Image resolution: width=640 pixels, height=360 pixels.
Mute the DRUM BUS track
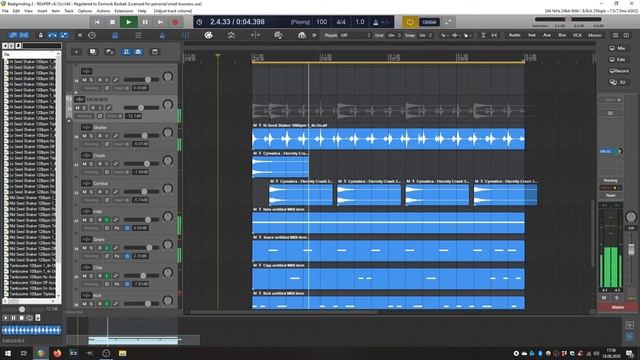(x=78, y=108)
